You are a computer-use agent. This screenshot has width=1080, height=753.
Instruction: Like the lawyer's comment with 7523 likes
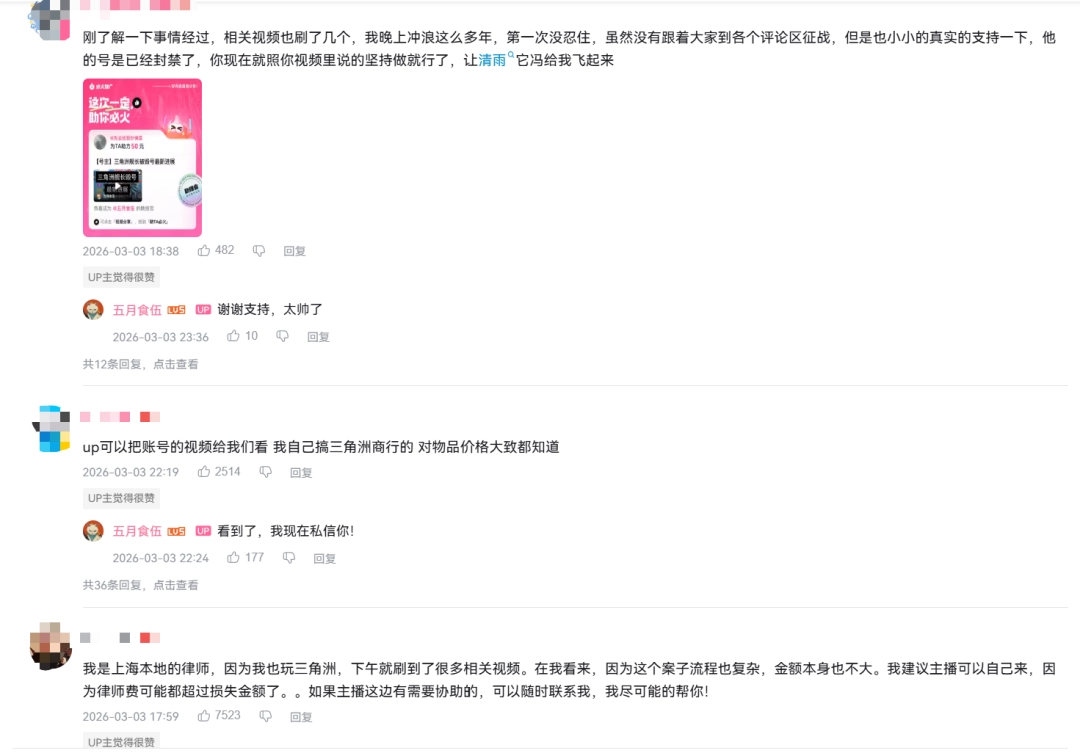coord(204,716)
